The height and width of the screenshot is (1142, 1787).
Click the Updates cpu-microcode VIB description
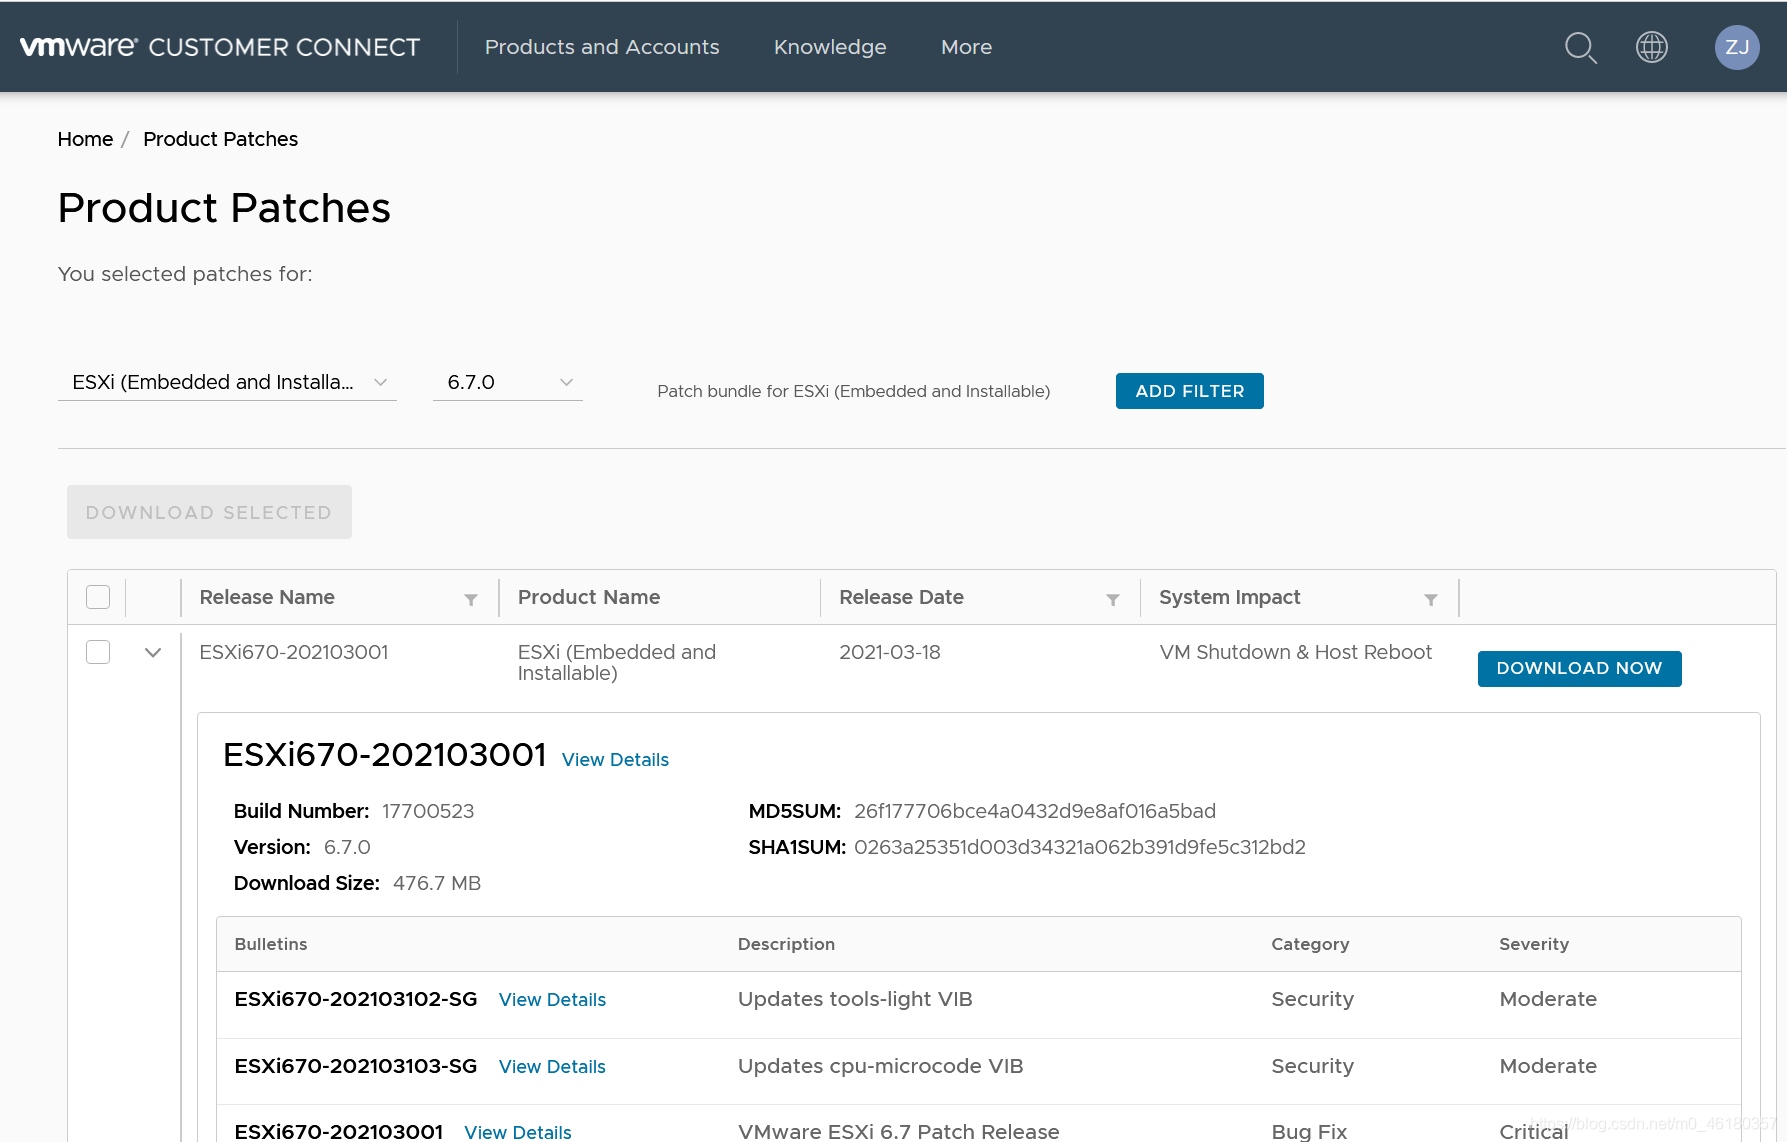(881, 1066)
